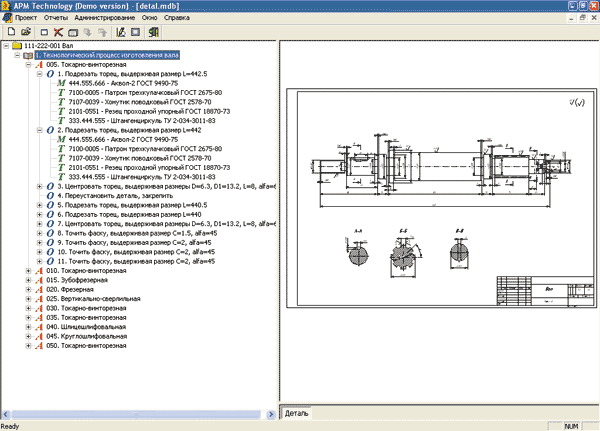The image size is (600, 431).
Task: Click the Open file toolbar icon
Action: (24, 32)
